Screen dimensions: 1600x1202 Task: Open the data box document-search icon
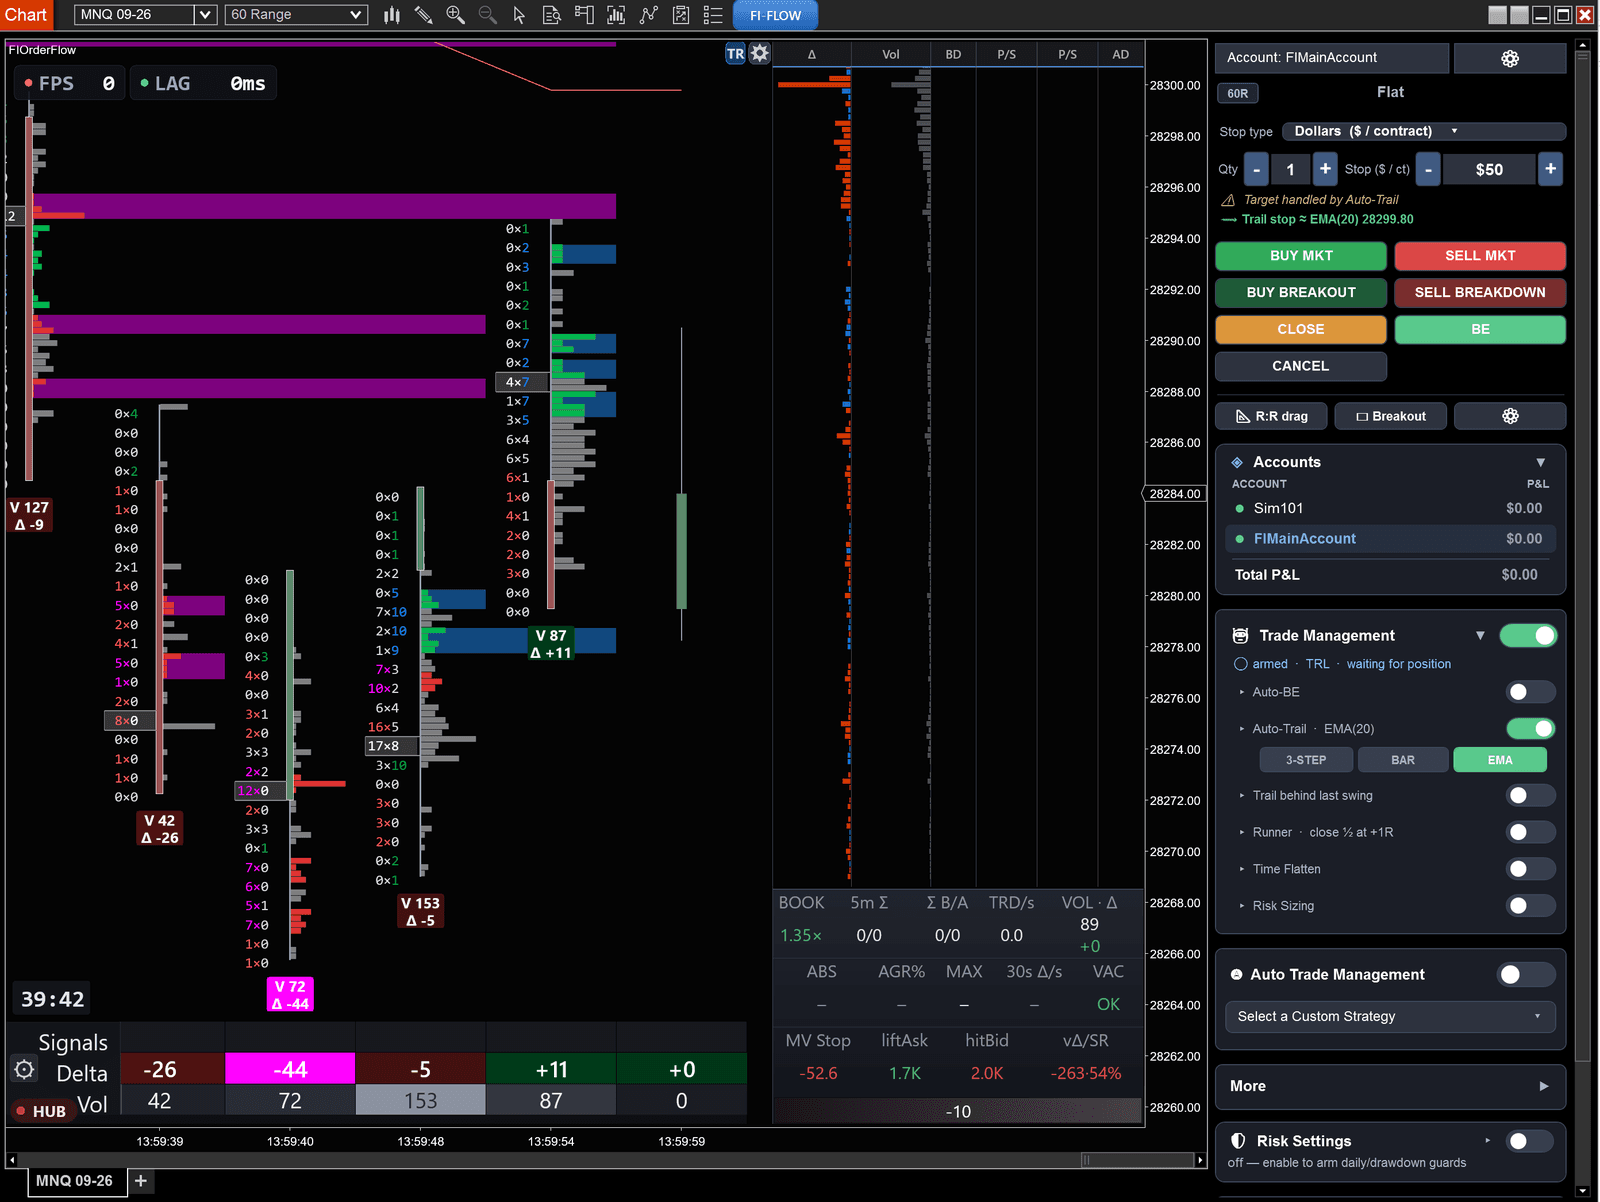[x=551, y=14]
